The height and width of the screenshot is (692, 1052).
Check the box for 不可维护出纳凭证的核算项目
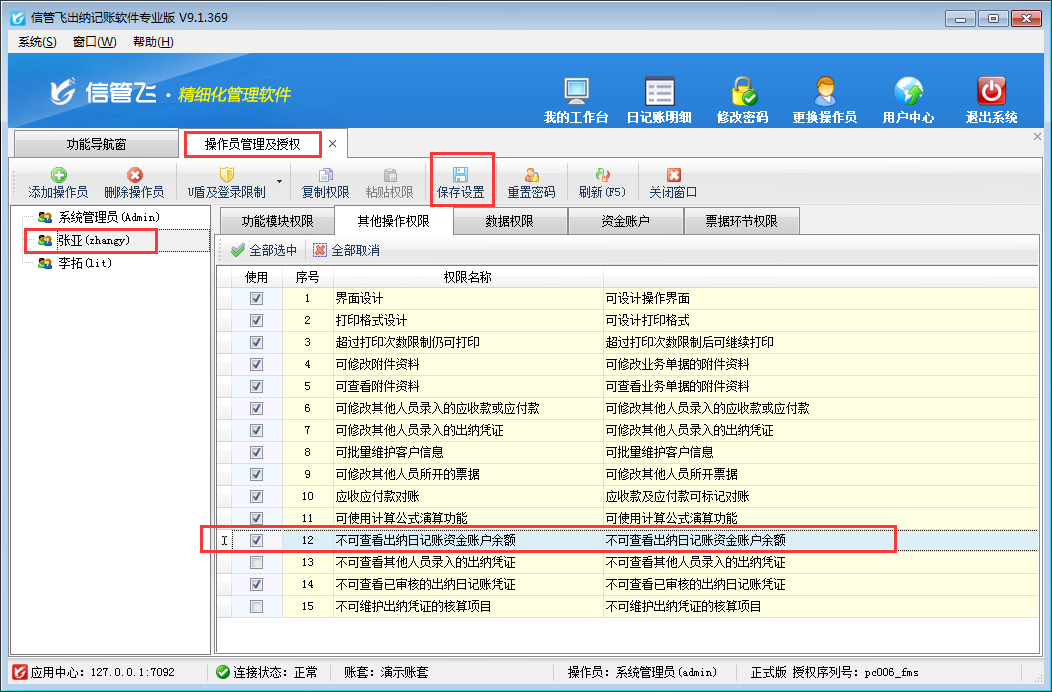point(257,607)
